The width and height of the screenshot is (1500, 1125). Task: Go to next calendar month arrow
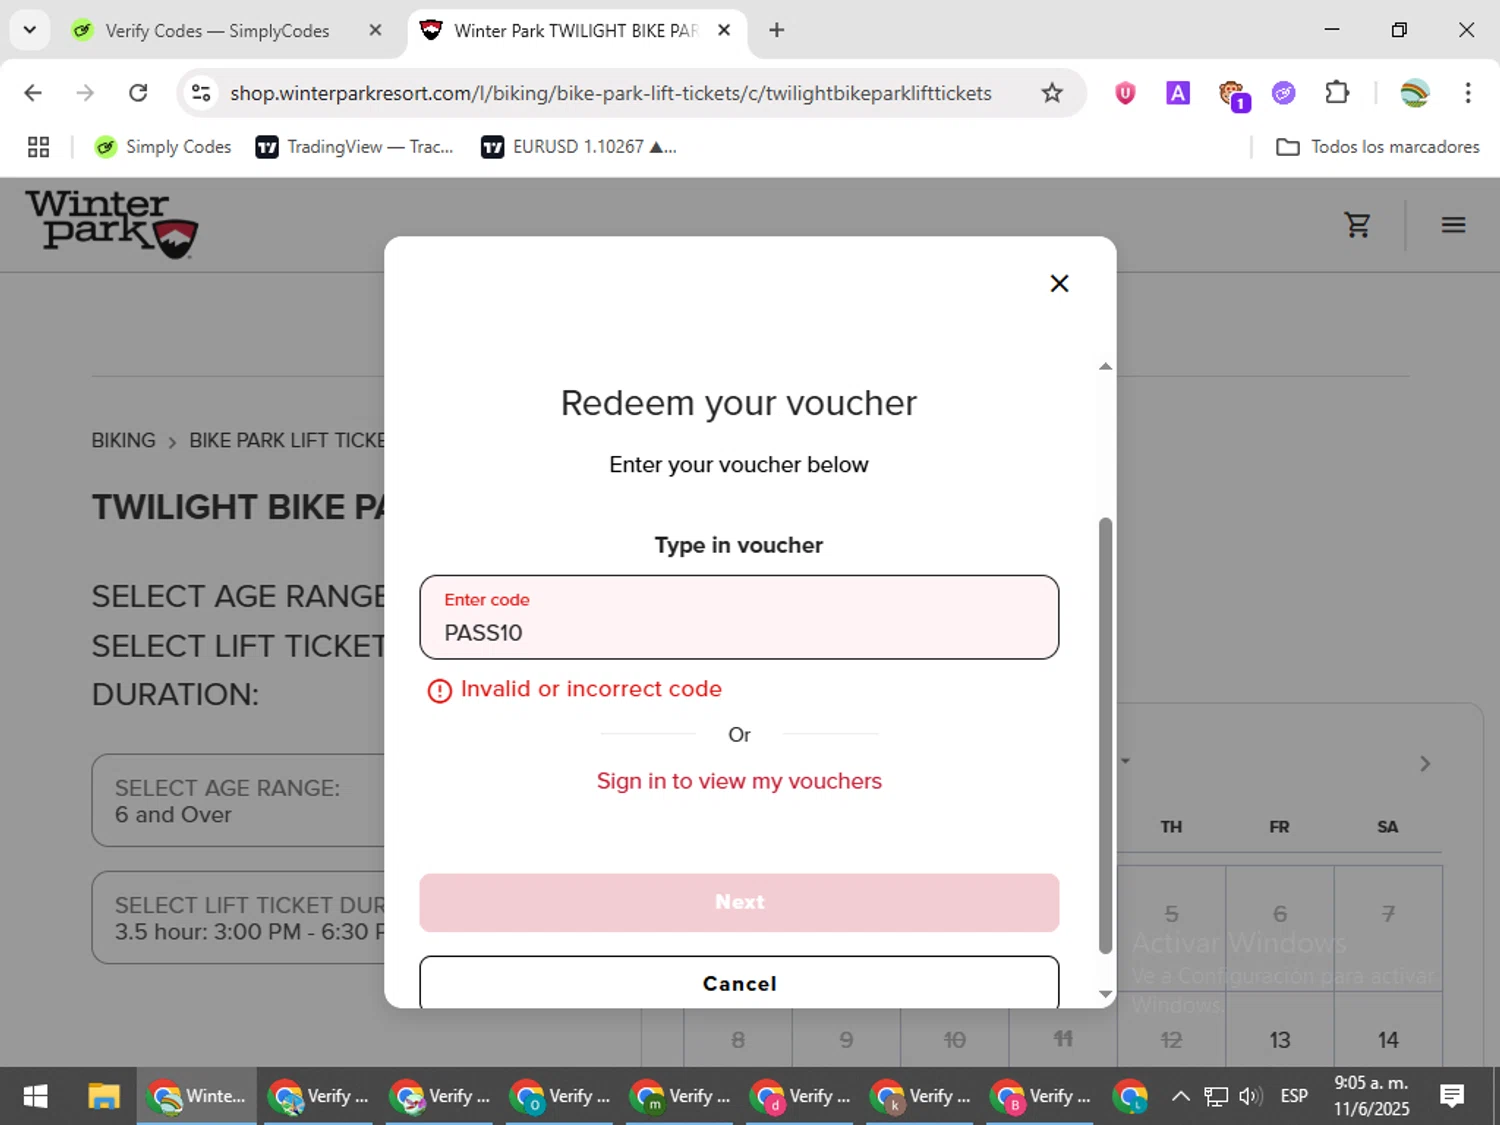pos(1425,764)
